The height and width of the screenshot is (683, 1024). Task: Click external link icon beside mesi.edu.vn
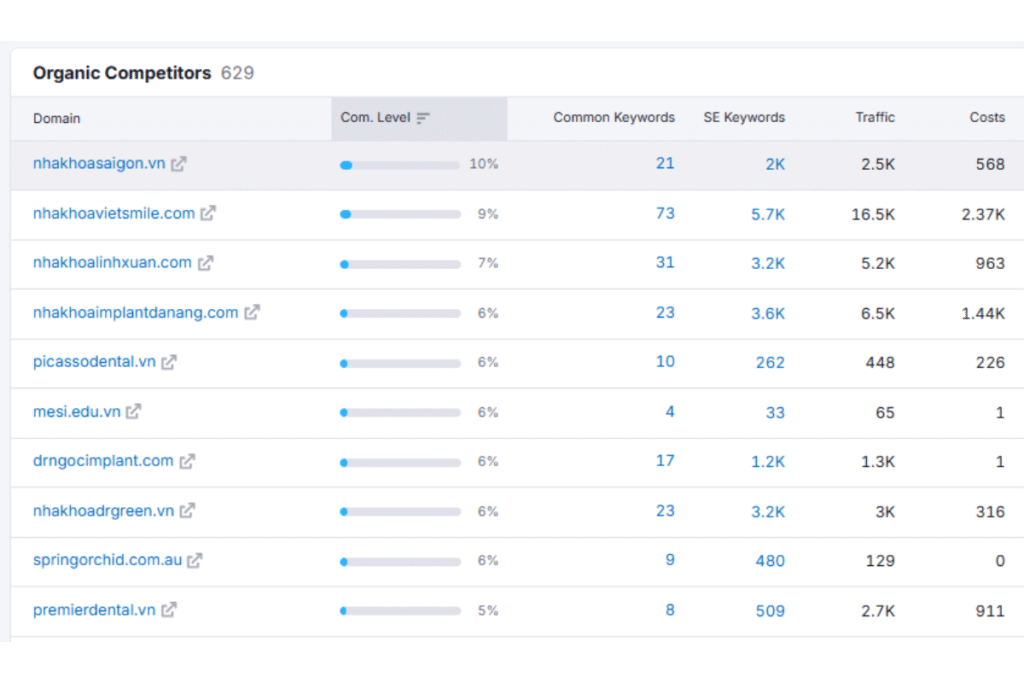coord(133,411)
